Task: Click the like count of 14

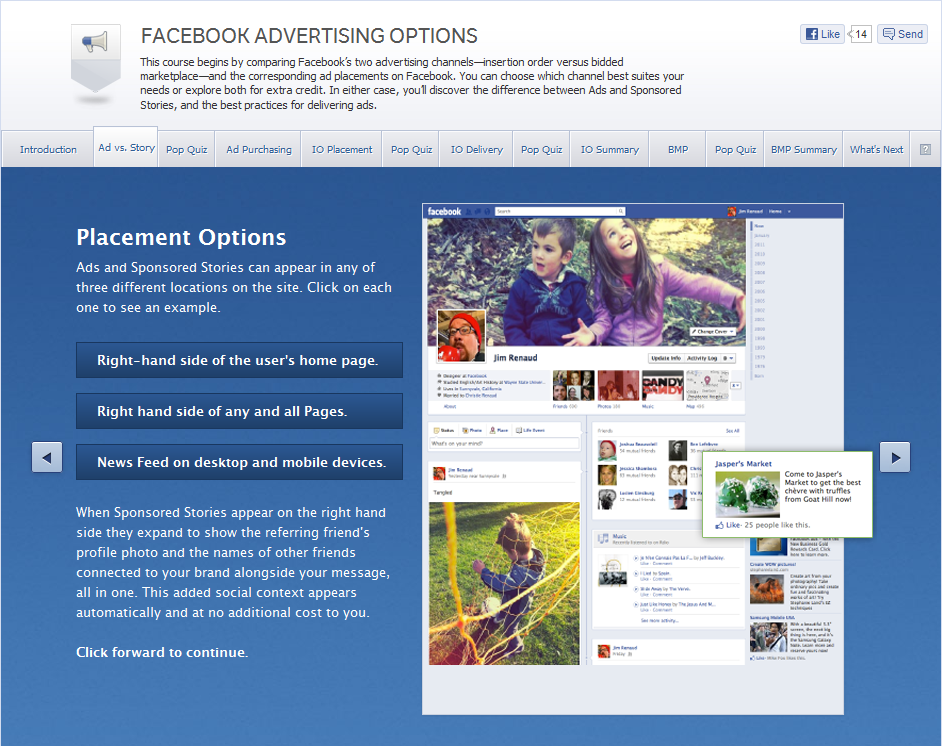Action: point(860,34)
